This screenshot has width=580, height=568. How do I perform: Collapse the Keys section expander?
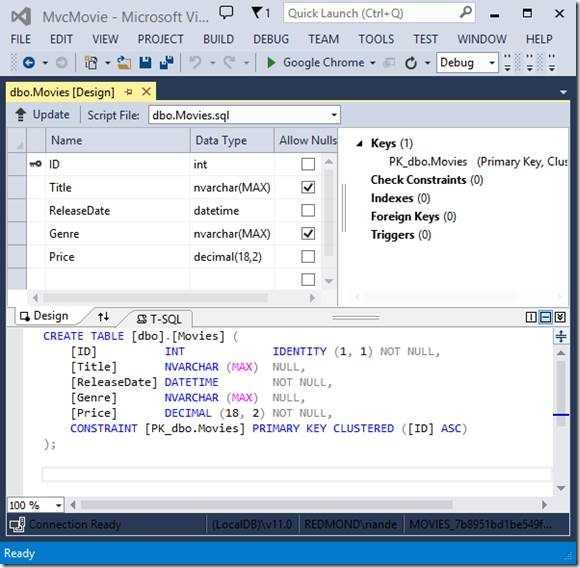point(359,143)
